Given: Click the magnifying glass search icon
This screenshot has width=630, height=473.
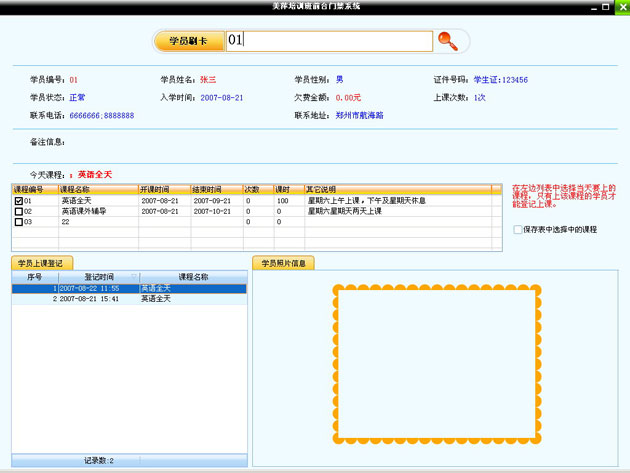Looking at the screenshot, I should pos(451,41).
